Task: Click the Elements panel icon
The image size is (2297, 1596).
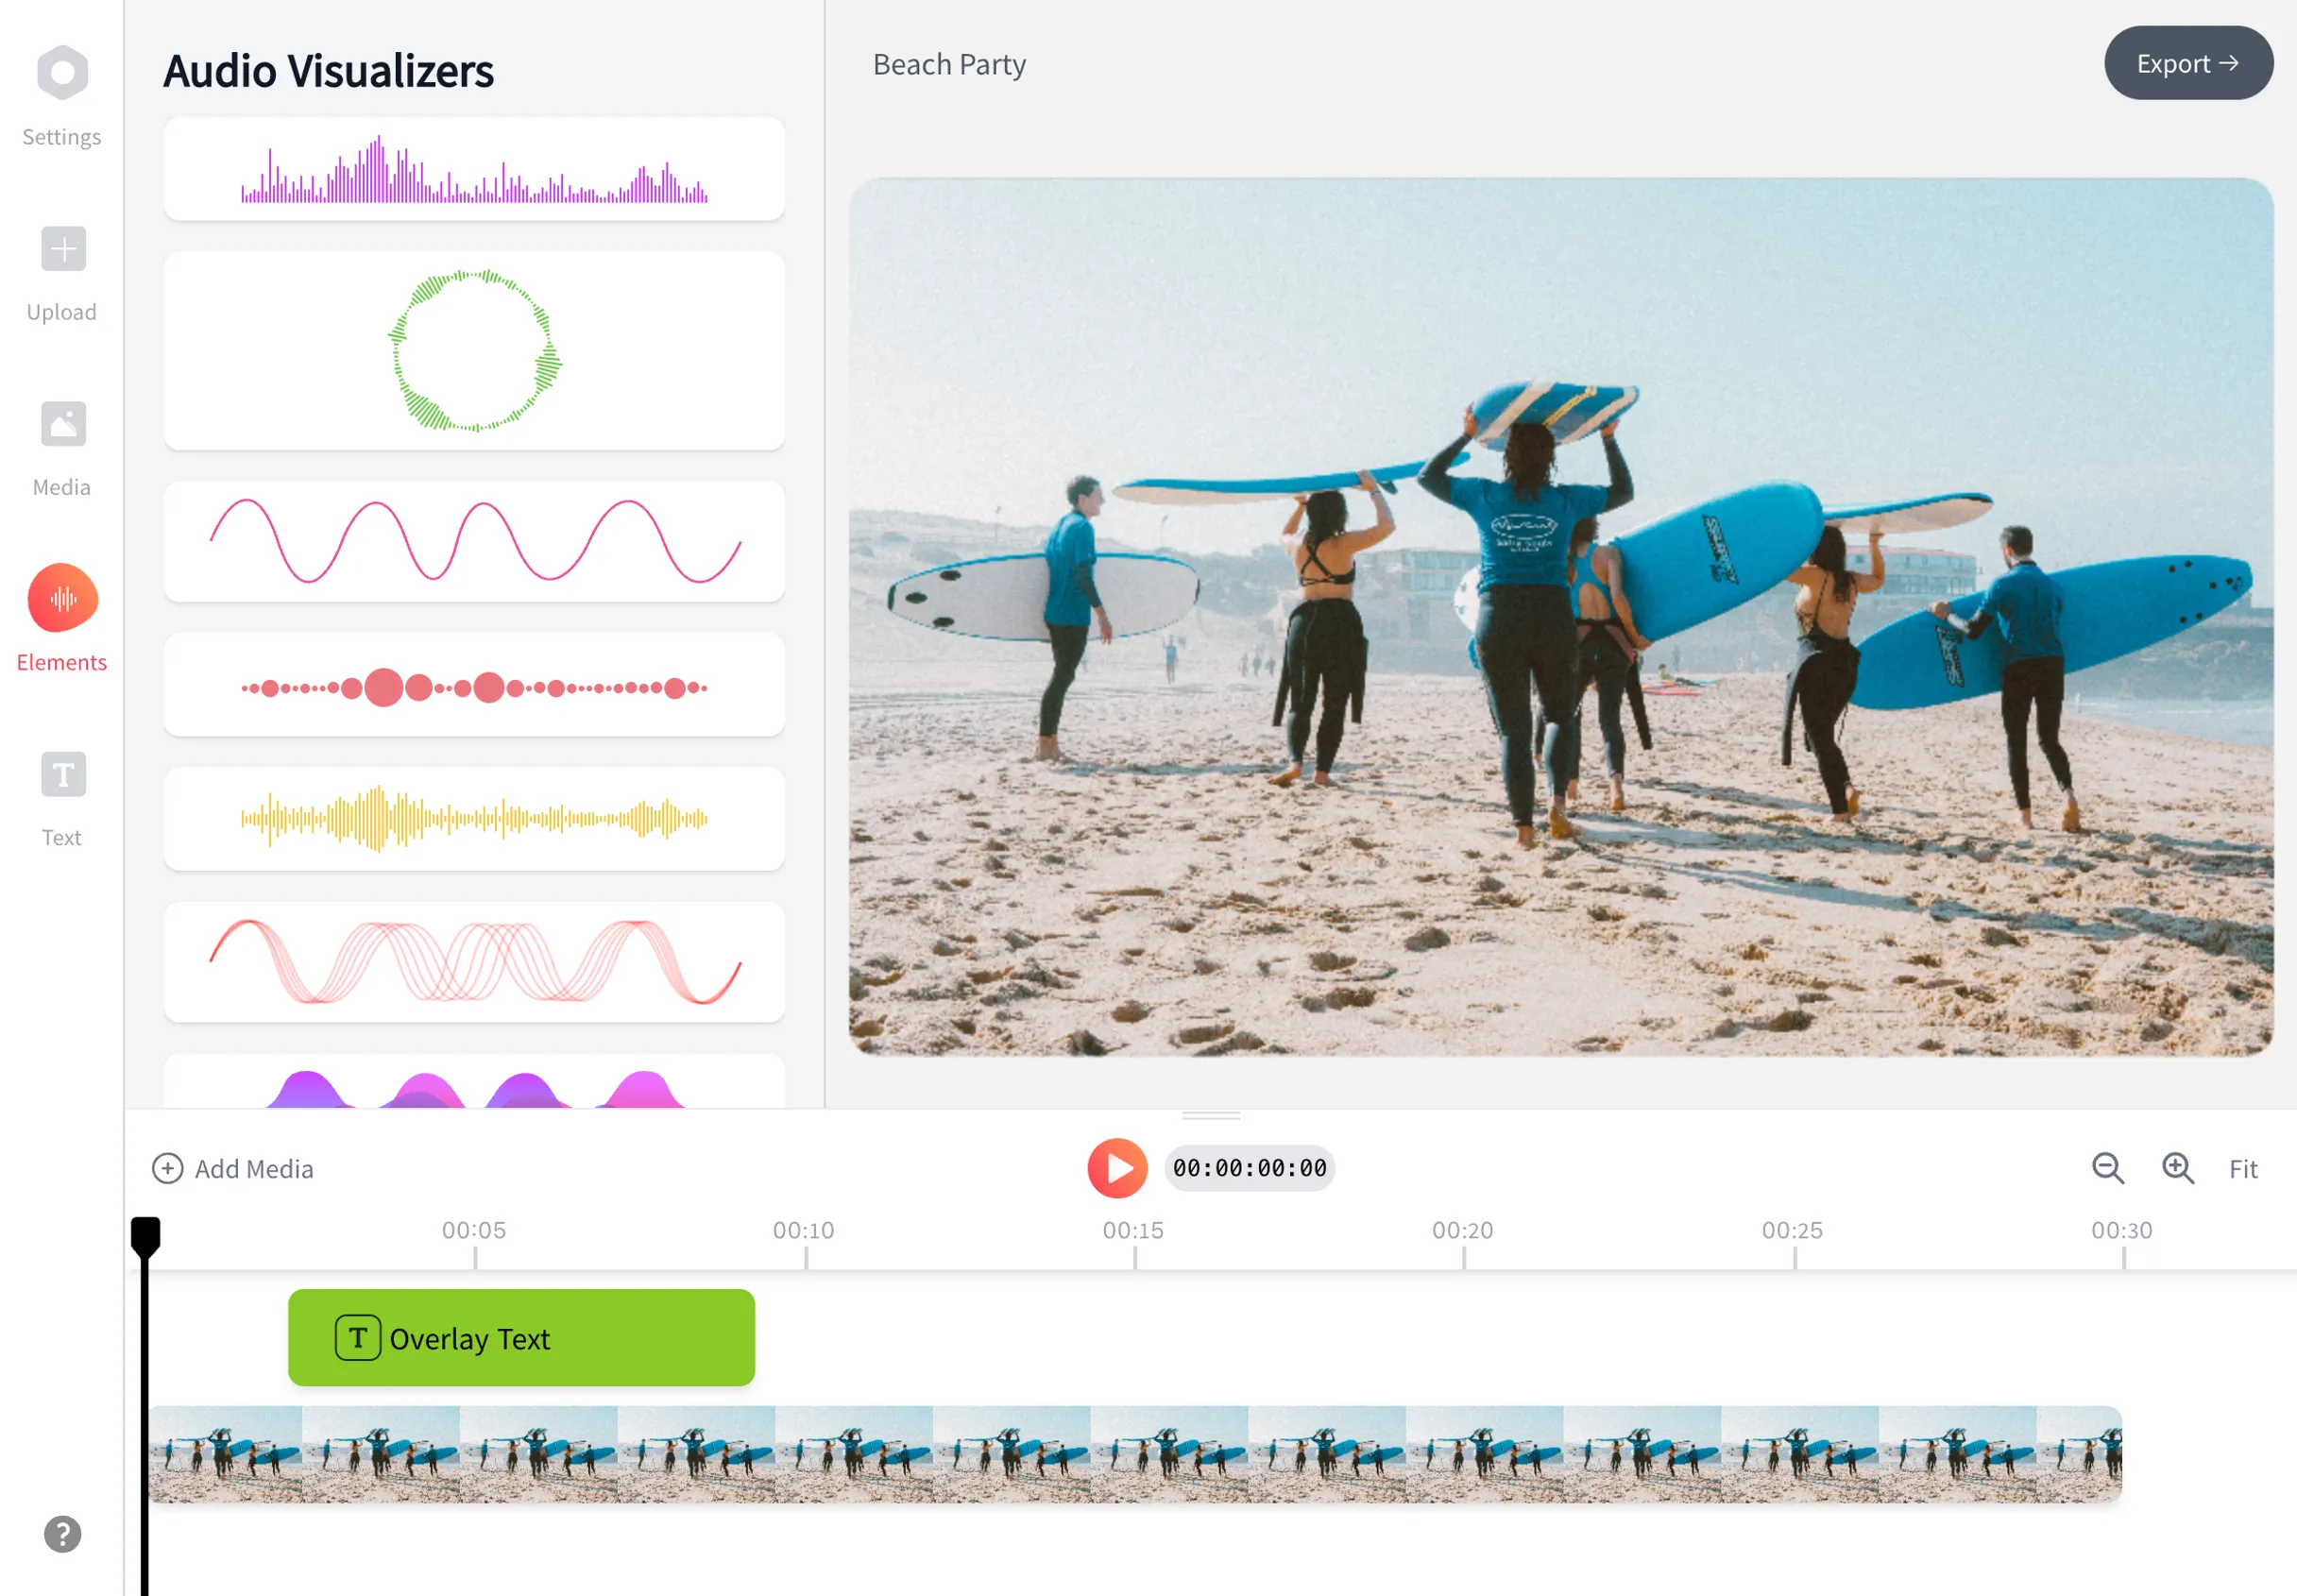Action: click(x=61, y=599)
